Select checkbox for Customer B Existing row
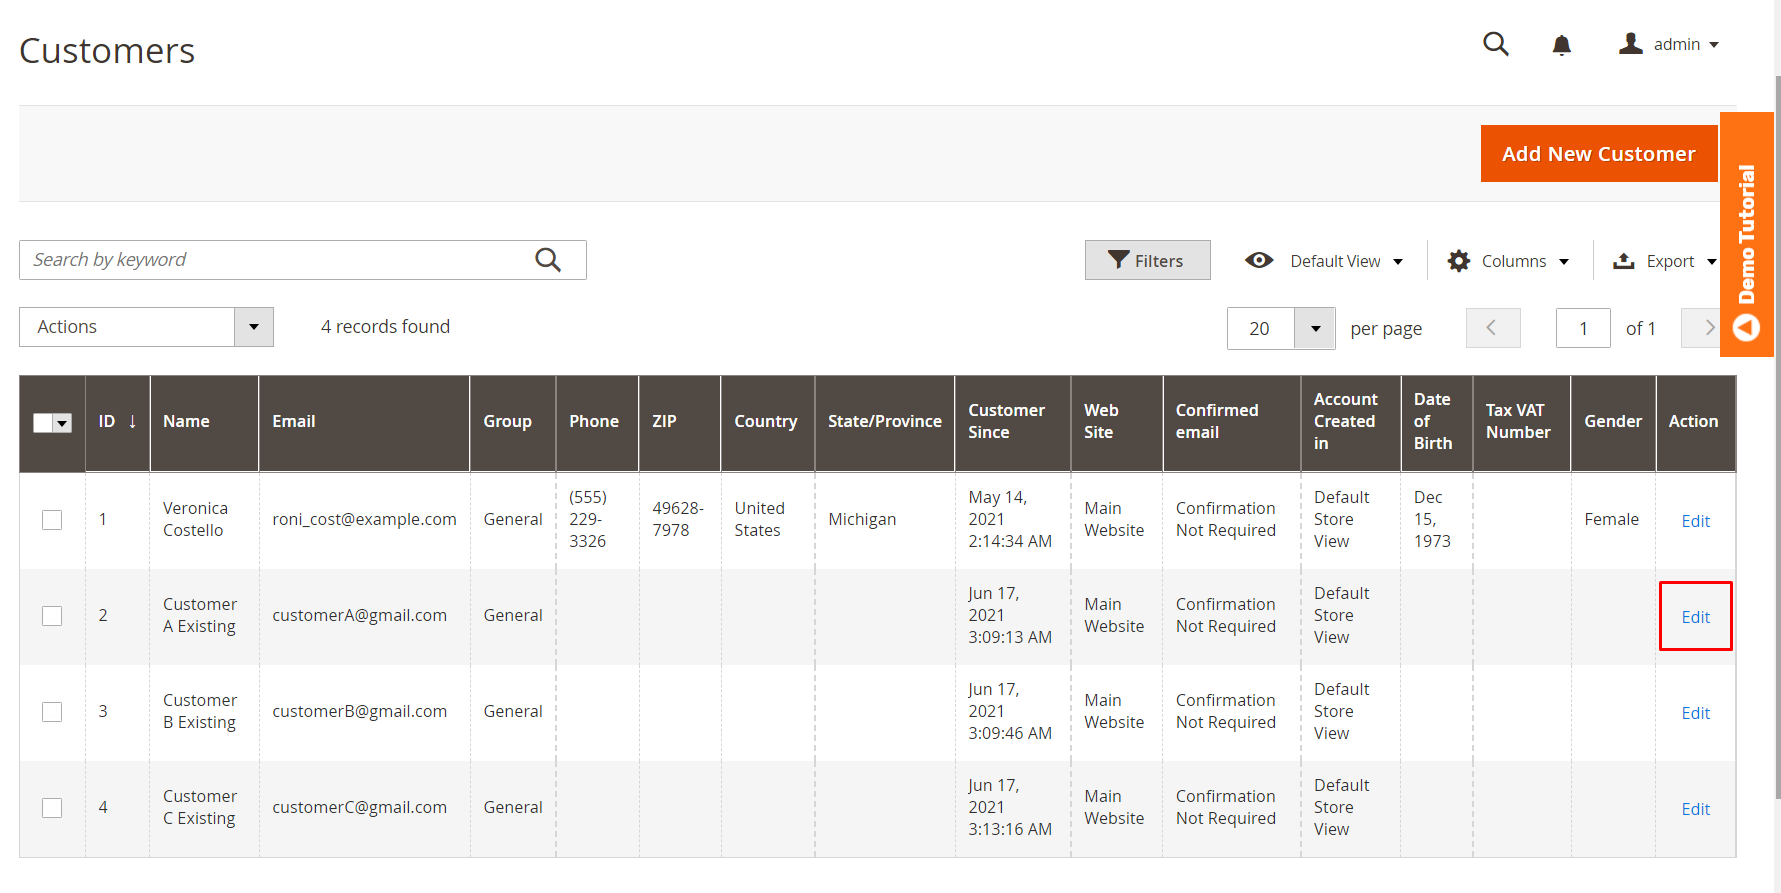1781x893 pixels. (x=52, y=712)
